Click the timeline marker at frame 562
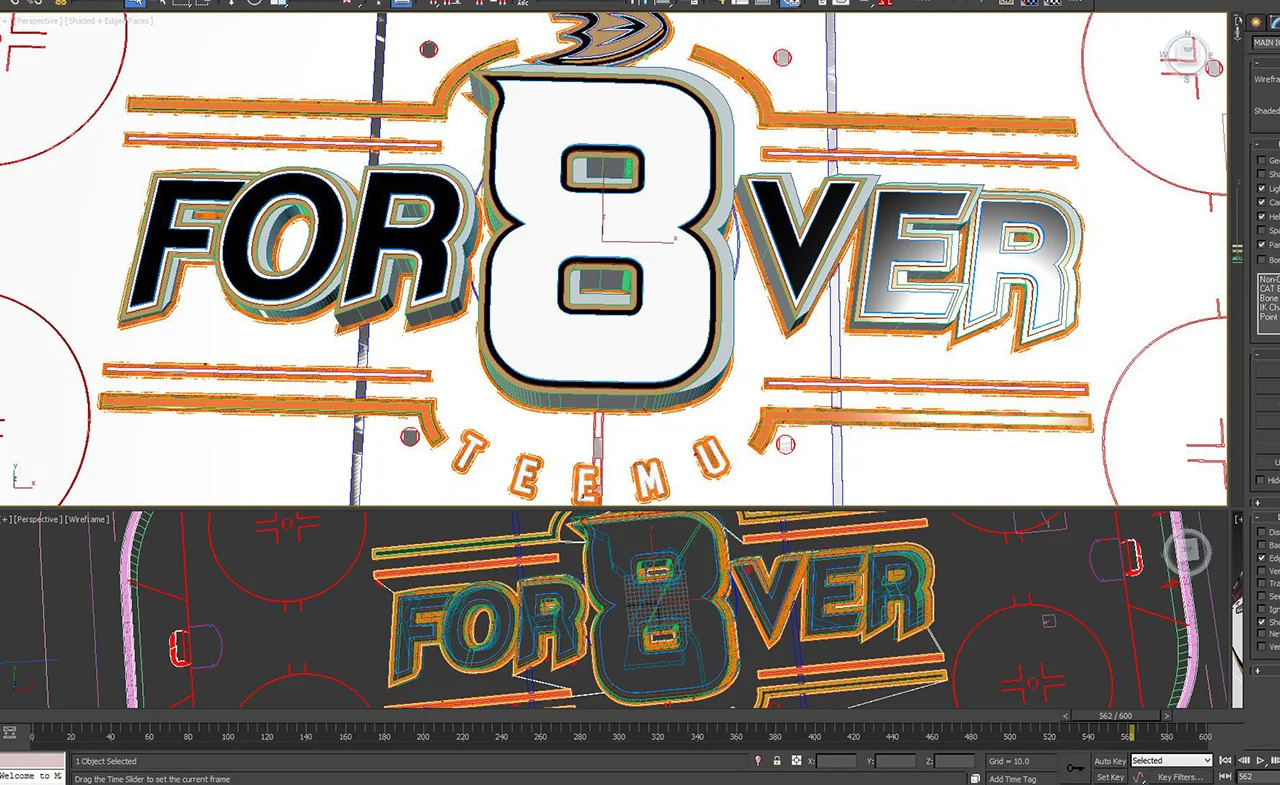1280x785 pixels. (x=1132, y=735)
